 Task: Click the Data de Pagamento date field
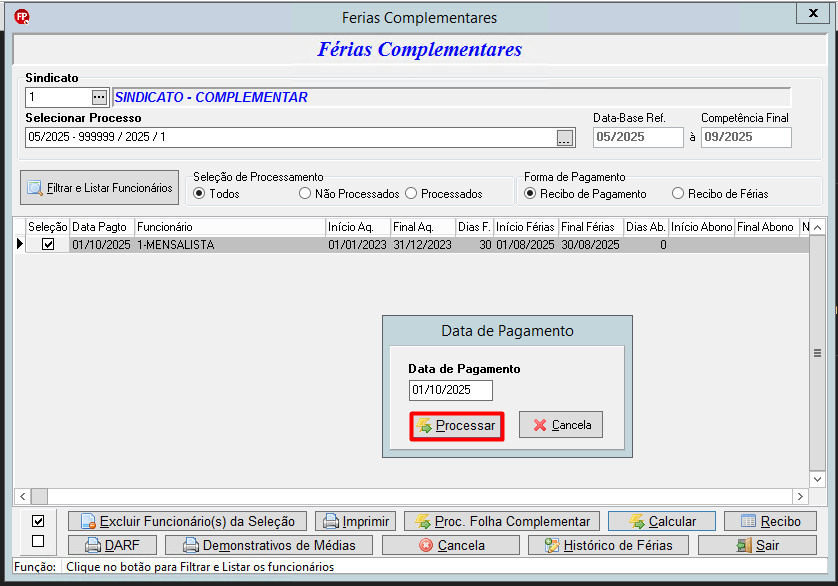pyautogui.click(x=451, y=390)
